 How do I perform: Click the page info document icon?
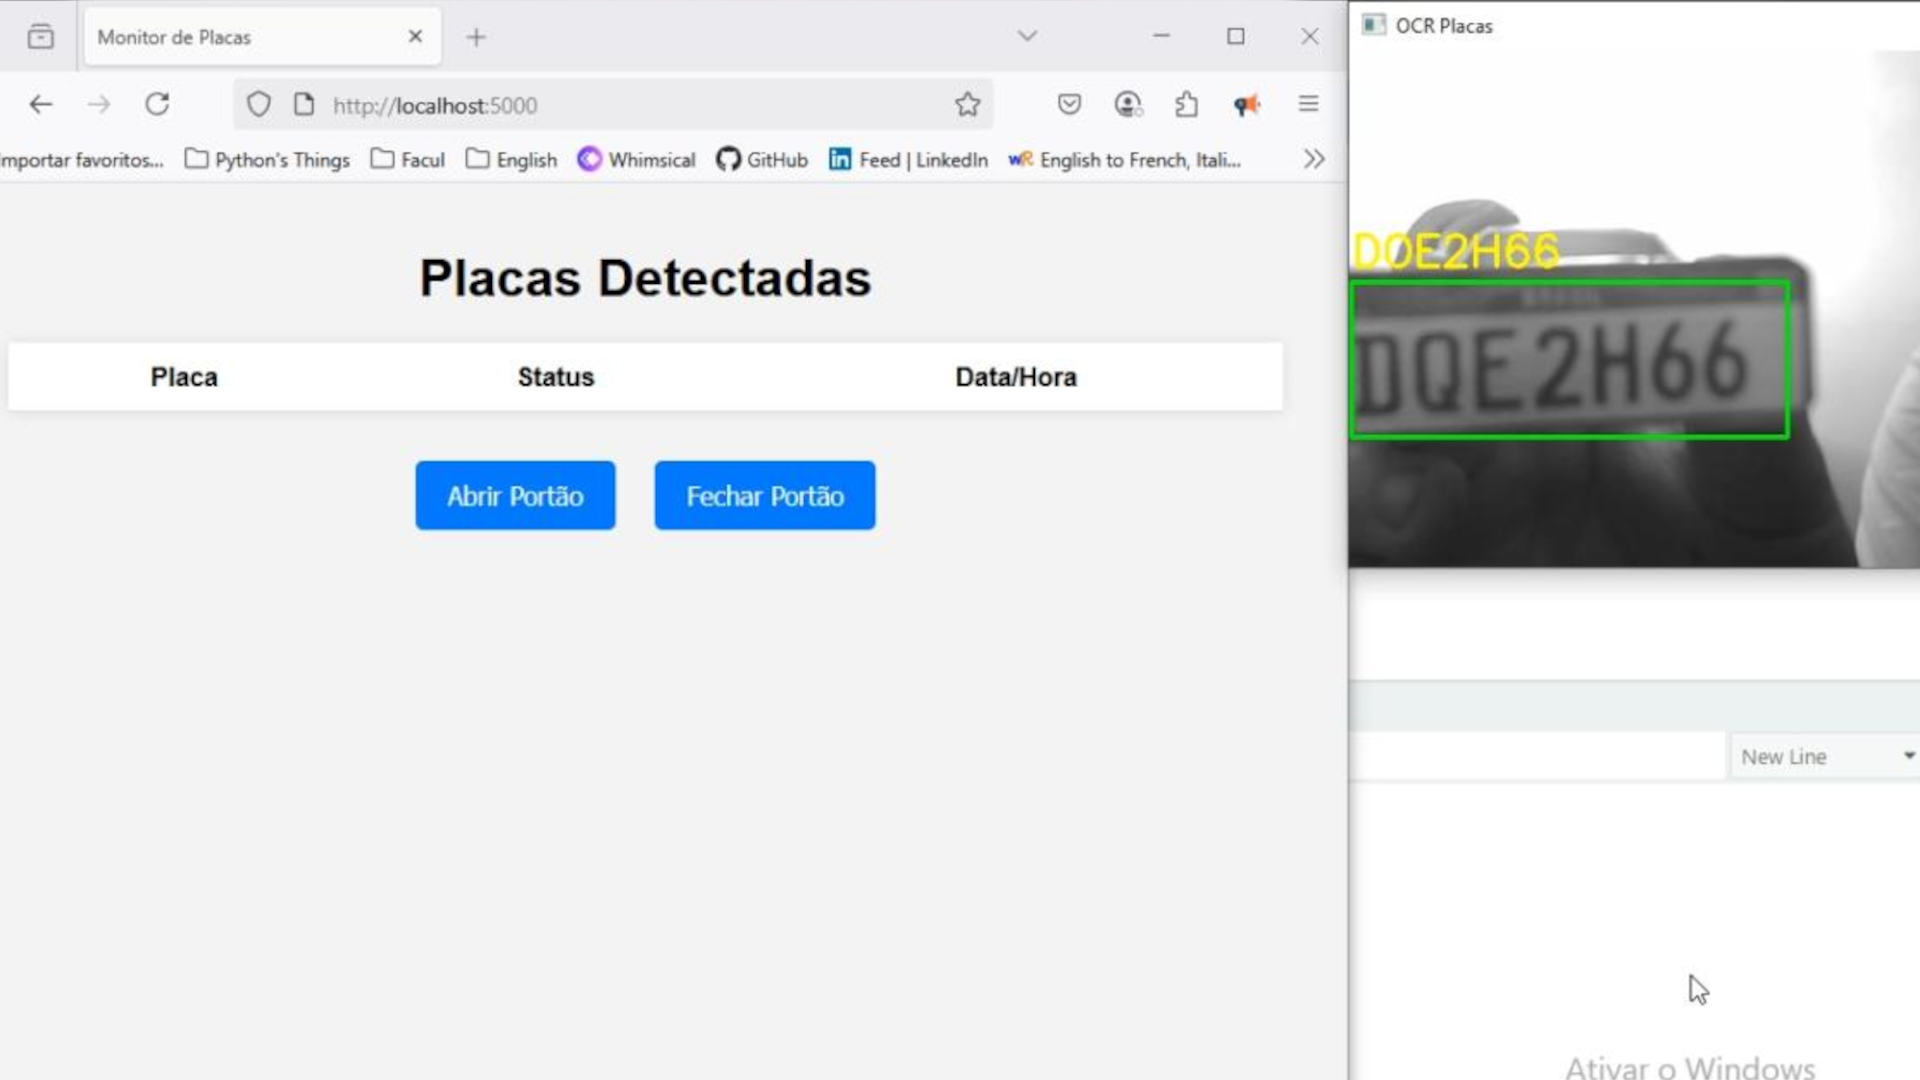[x=304, y=104]
